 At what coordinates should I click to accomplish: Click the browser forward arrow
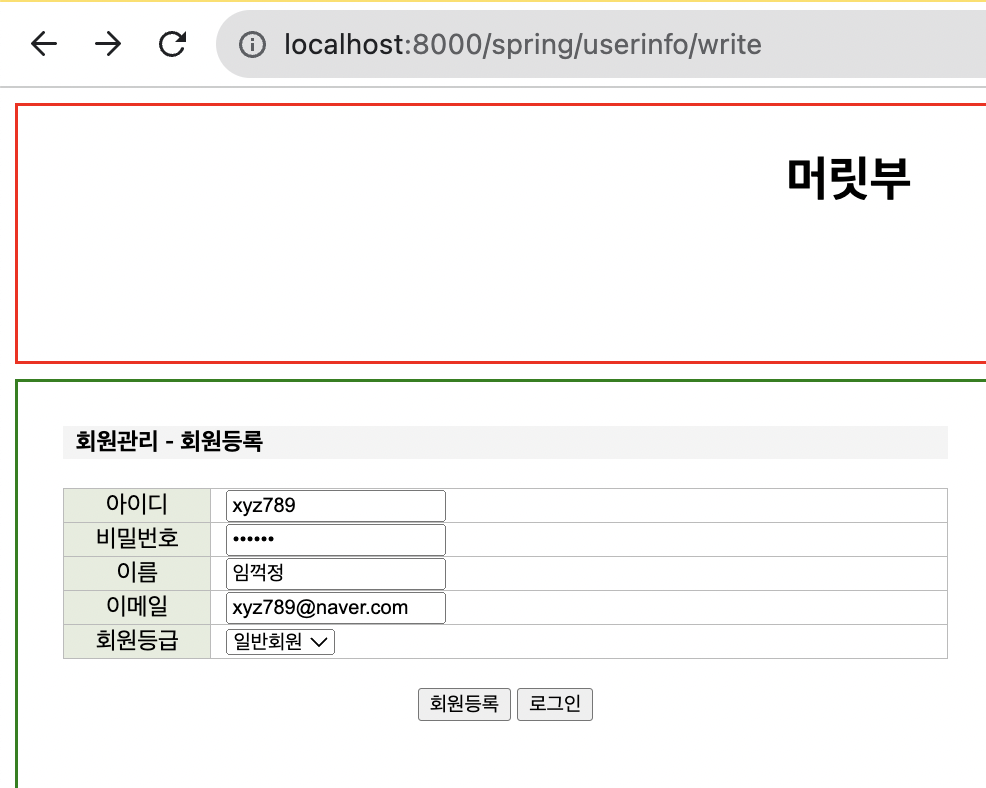click(x=108, y=44)
